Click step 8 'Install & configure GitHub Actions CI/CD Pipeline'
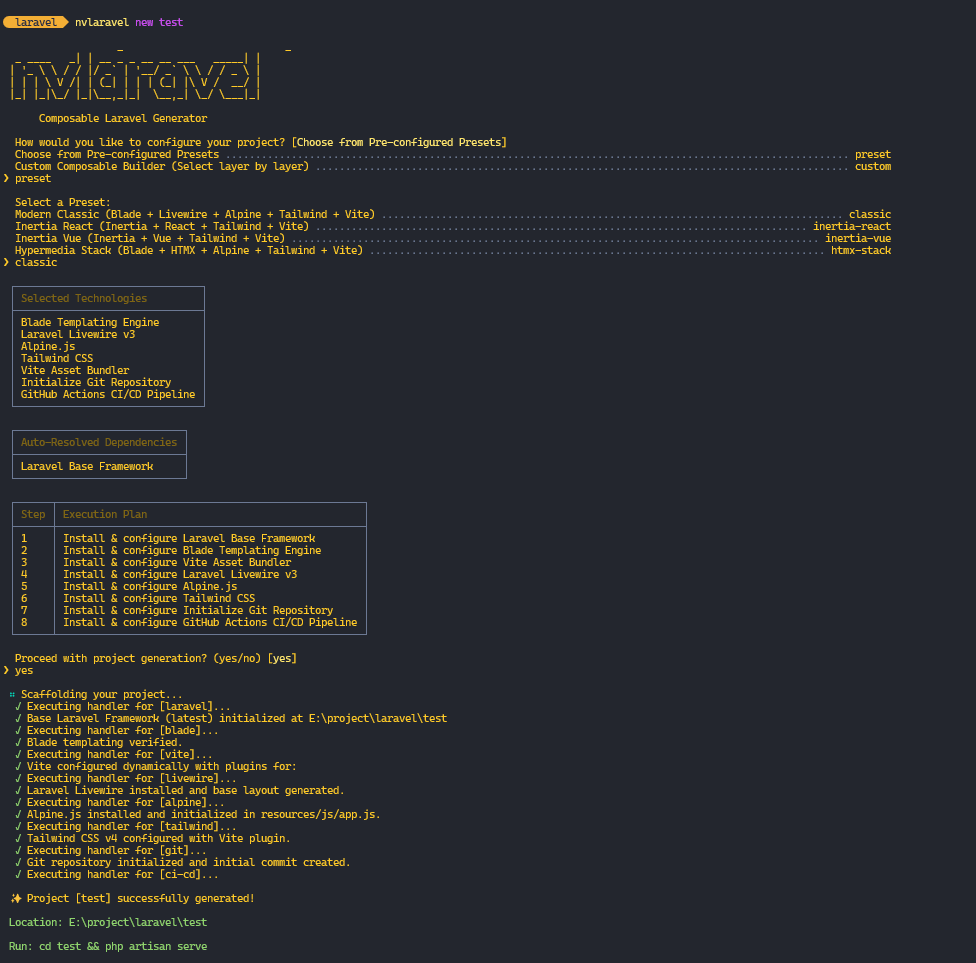Image resolution: width=976 pixels, height=963 pixels. [210, 622]
